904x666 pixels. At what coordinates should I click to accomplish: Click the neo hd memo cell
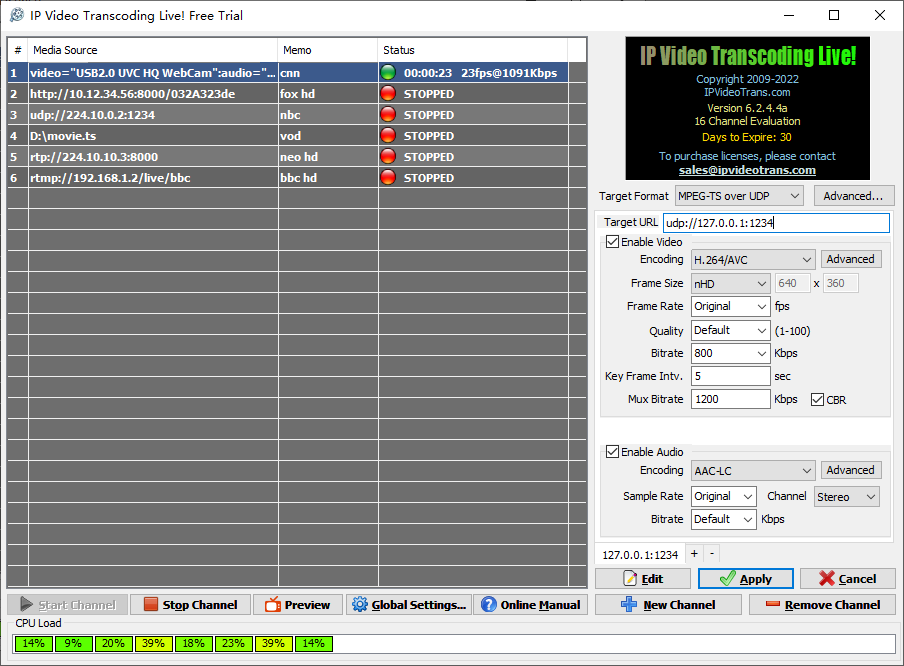click(x=328, y=157)
